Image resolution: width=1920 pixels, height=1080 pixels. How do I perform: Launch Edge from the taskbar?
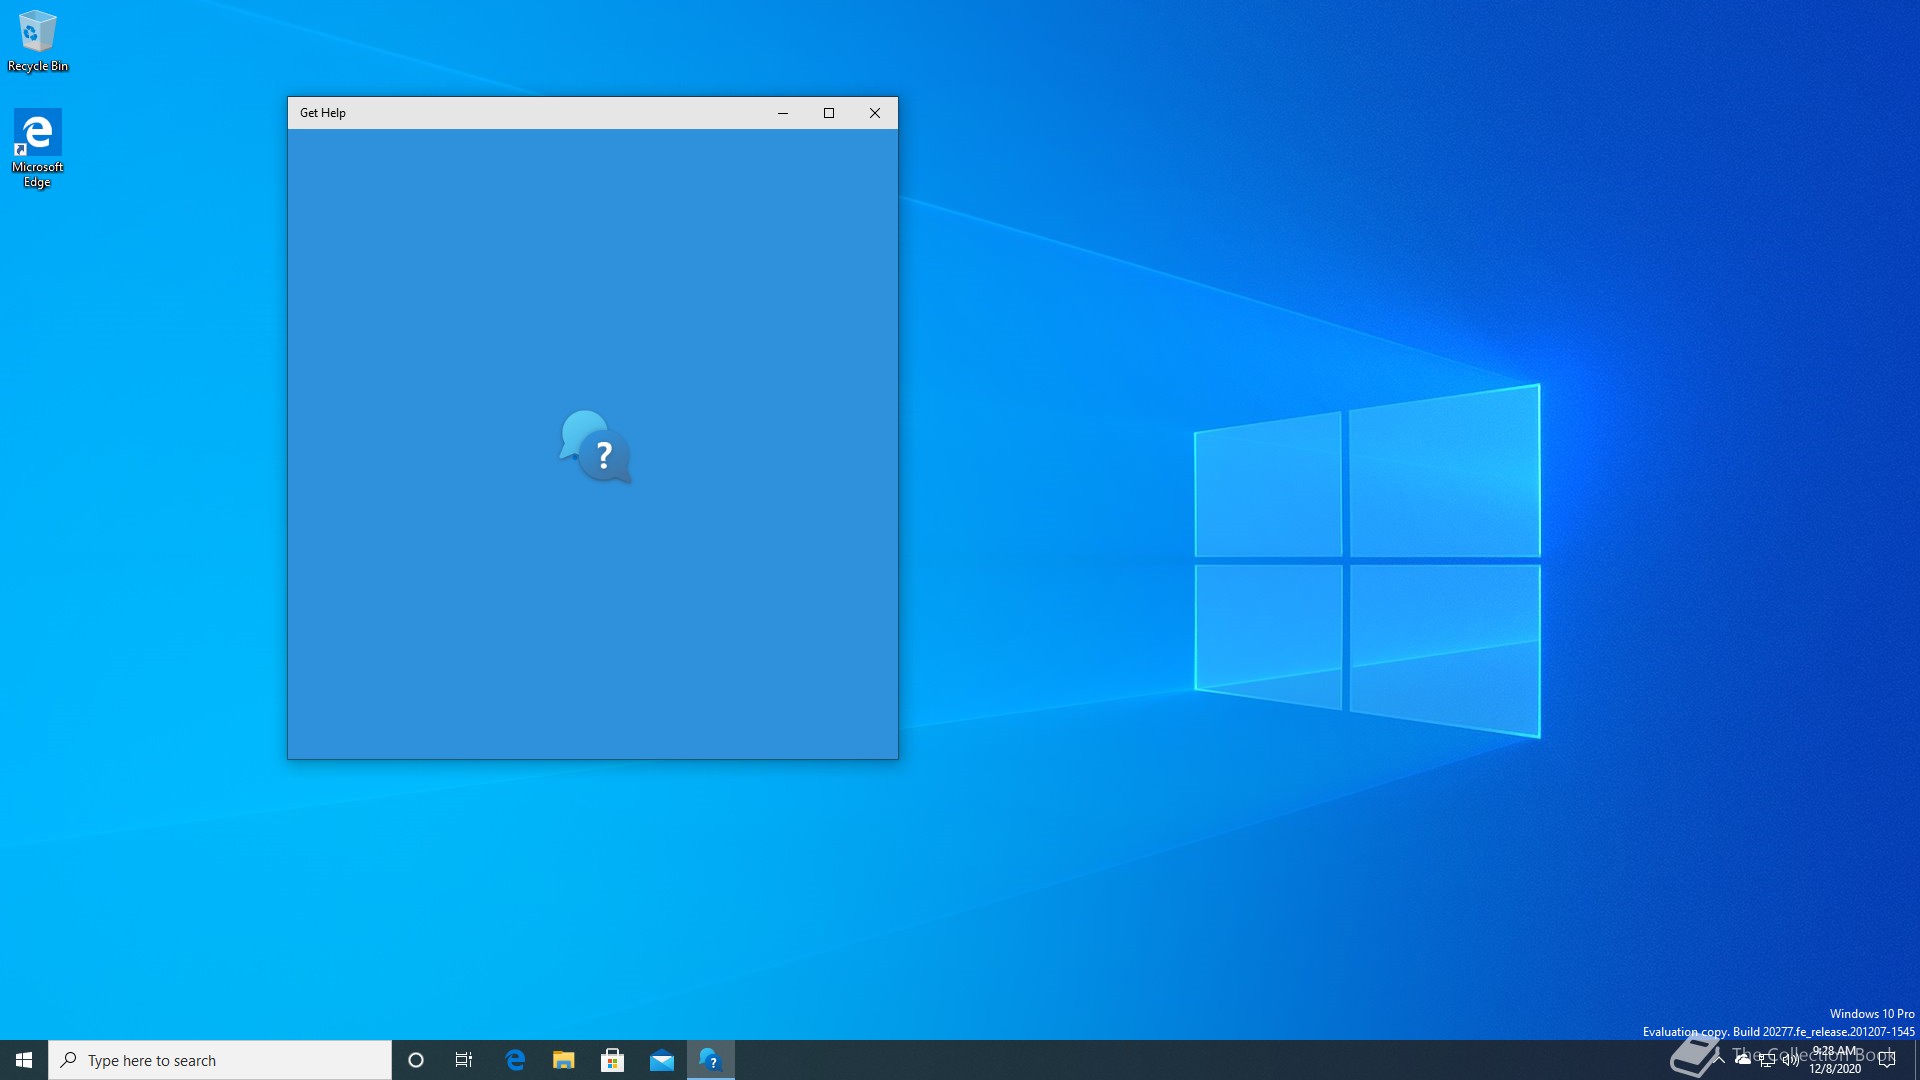pyautogui.click(x=515, y=1060)
